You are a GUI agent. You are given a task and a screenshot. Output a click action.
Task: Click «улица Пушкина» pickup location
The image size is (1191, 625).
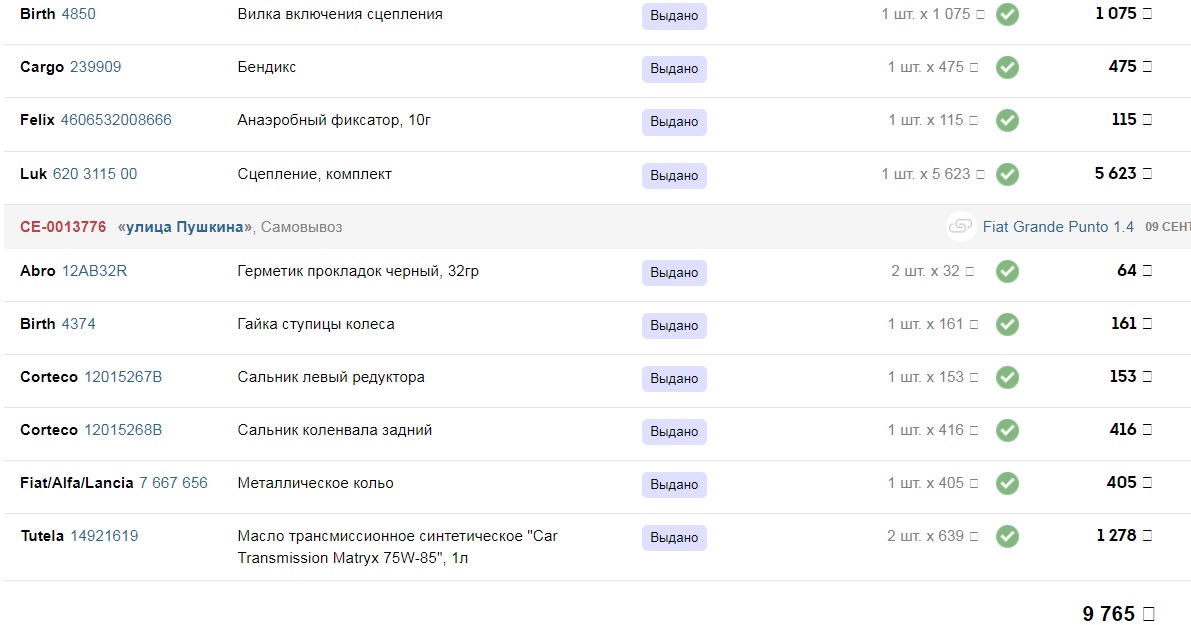click(185, 227)
